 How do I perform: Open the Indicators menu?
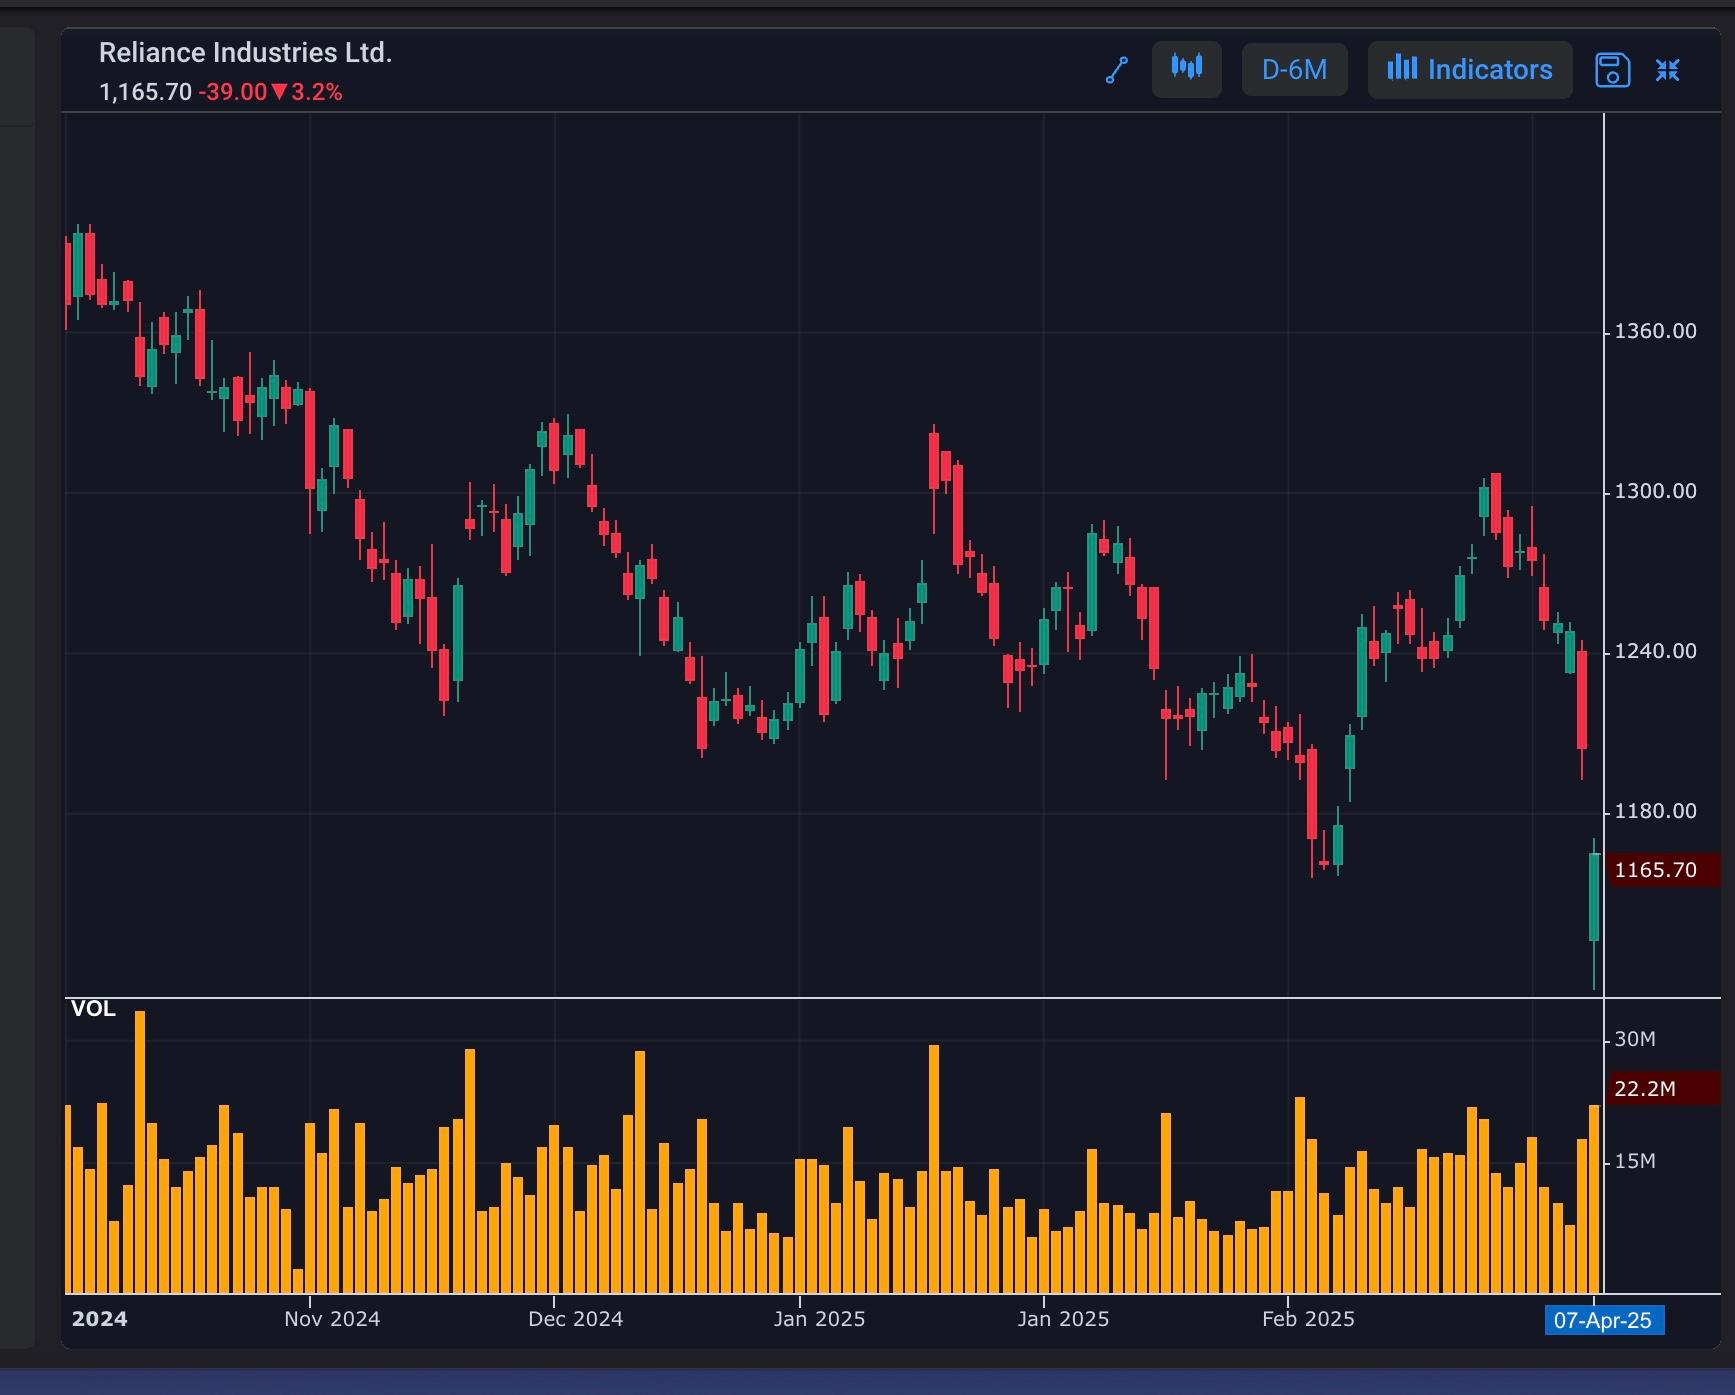(1470, 69)
